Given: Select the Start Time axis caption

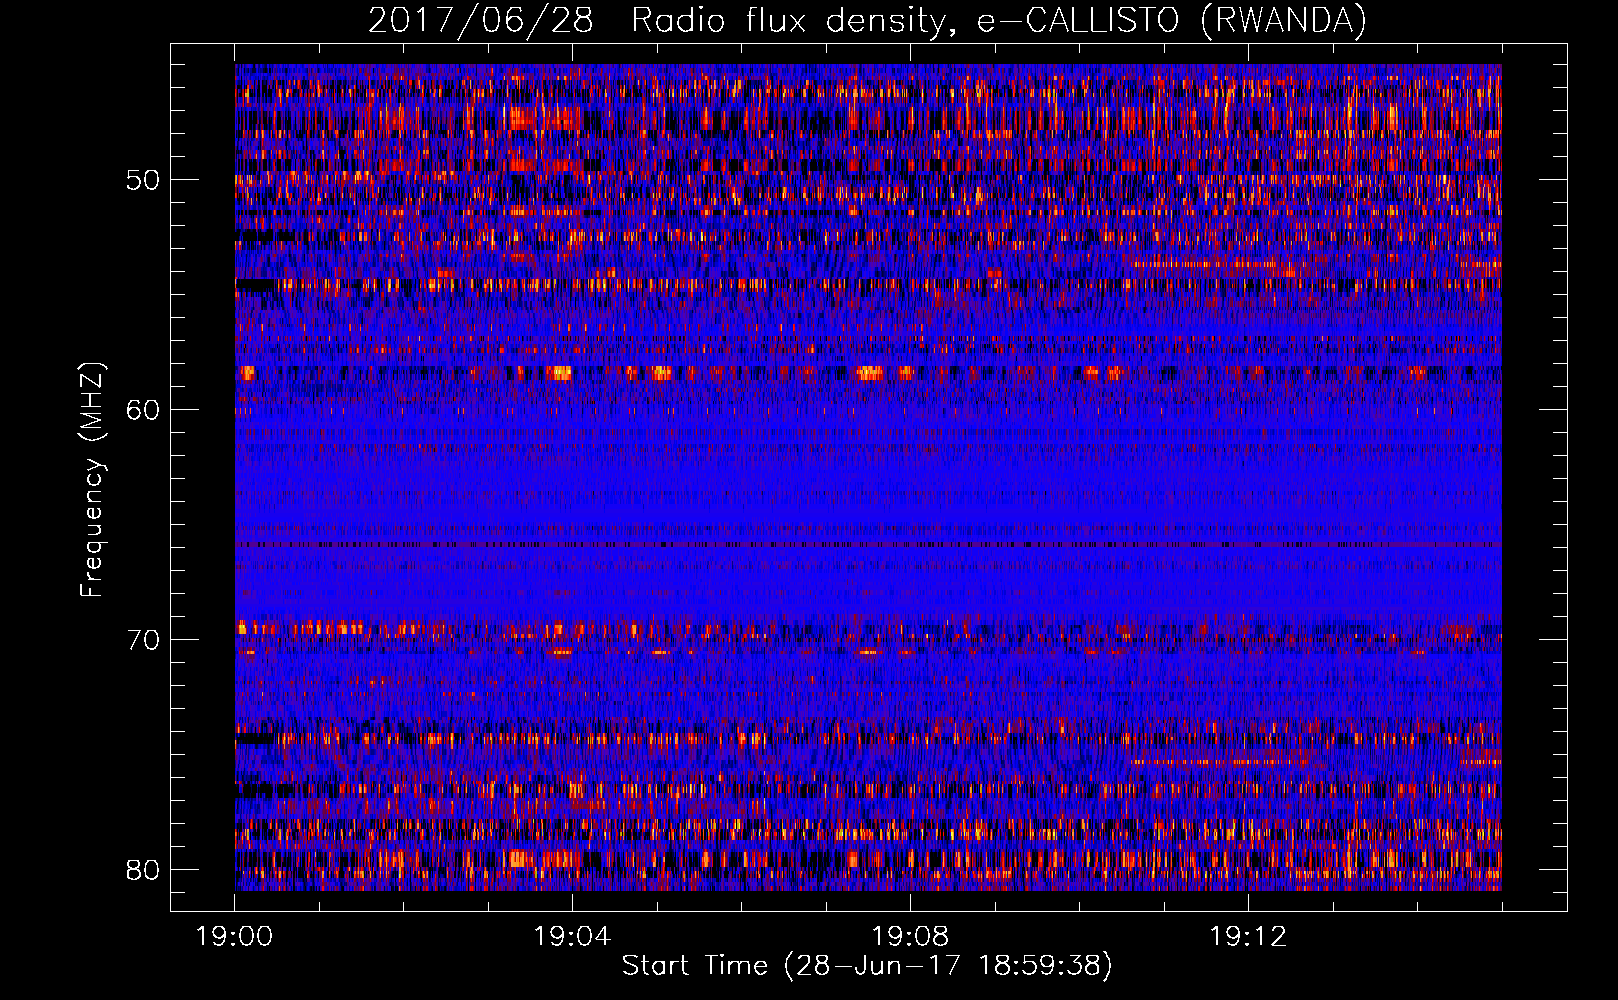Looking at the screenshot, I should (867, 966).
